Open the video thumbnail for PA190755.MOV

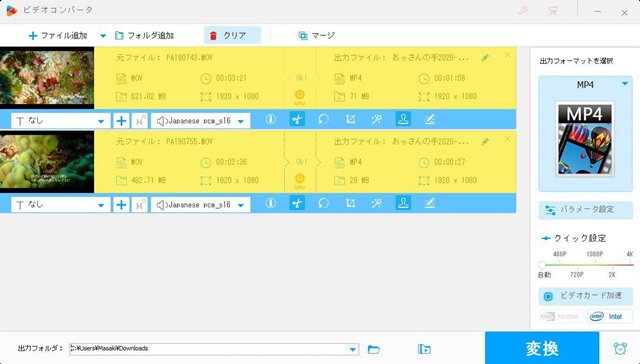47,162
